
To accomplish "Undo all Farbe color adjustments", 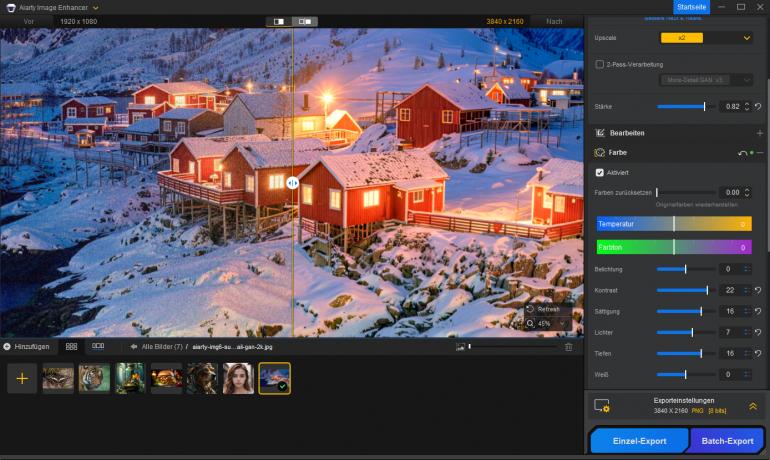I will 742,153.
